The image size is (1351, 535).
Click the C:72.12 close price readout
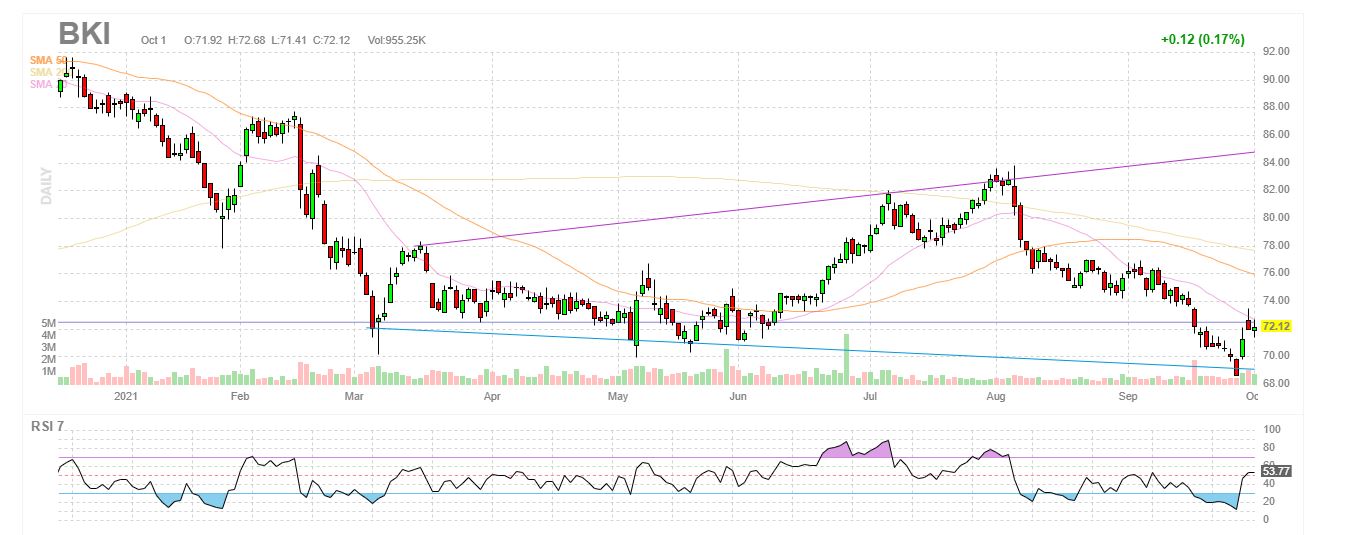pos(330,41)
